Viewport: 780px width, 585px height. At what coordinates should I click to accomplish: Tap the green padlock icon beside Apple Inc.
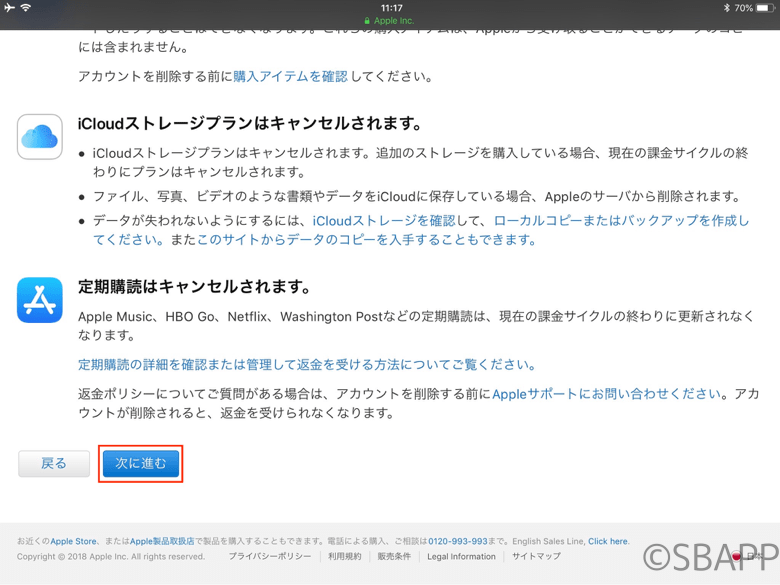(367, 21)
